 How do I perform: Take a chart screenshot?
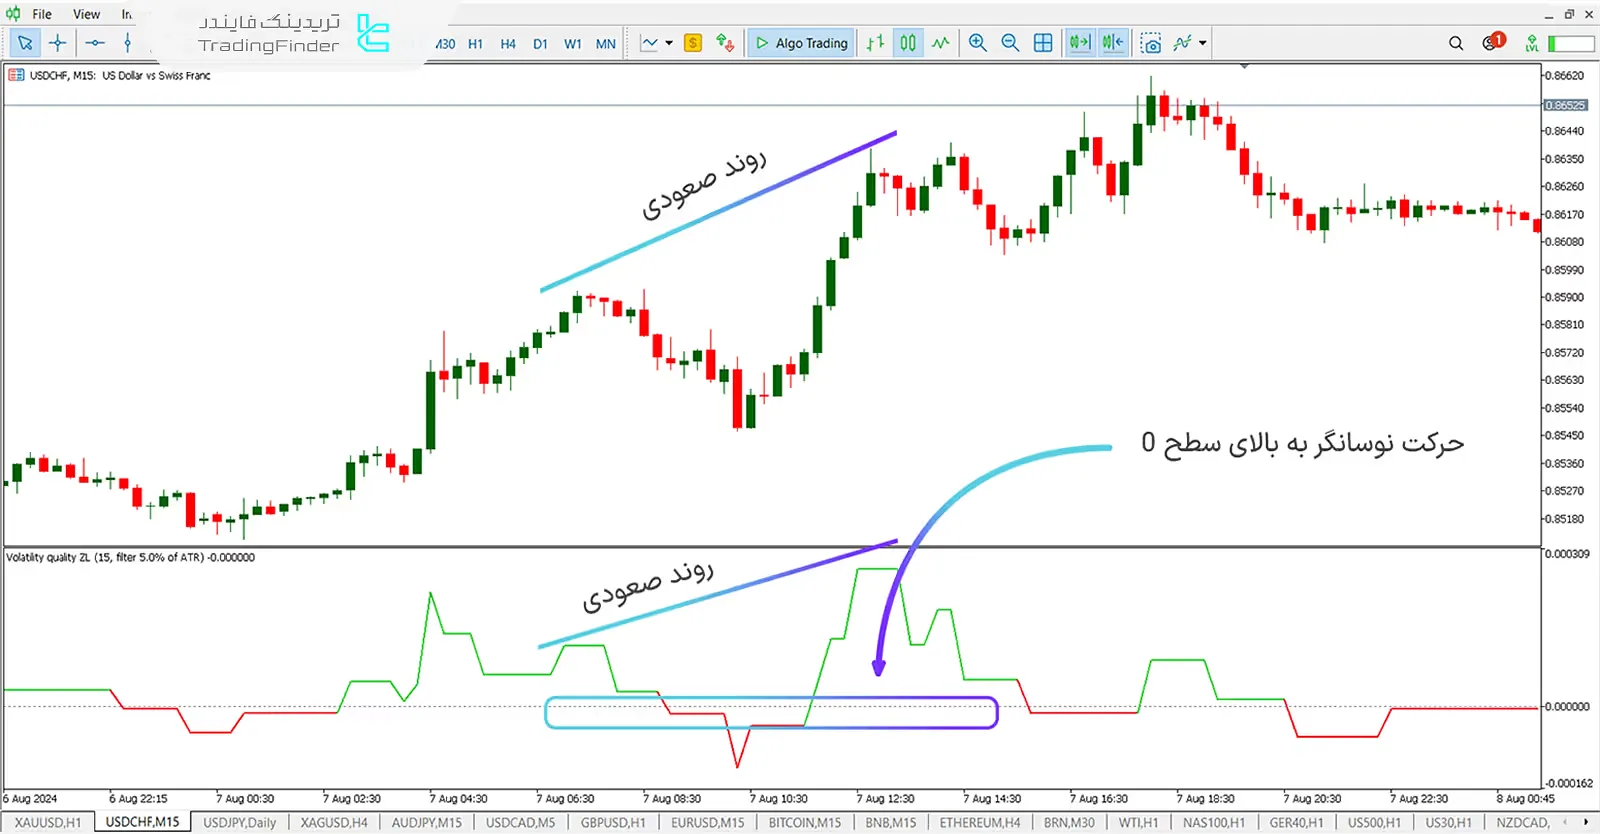click(1151, 43)
